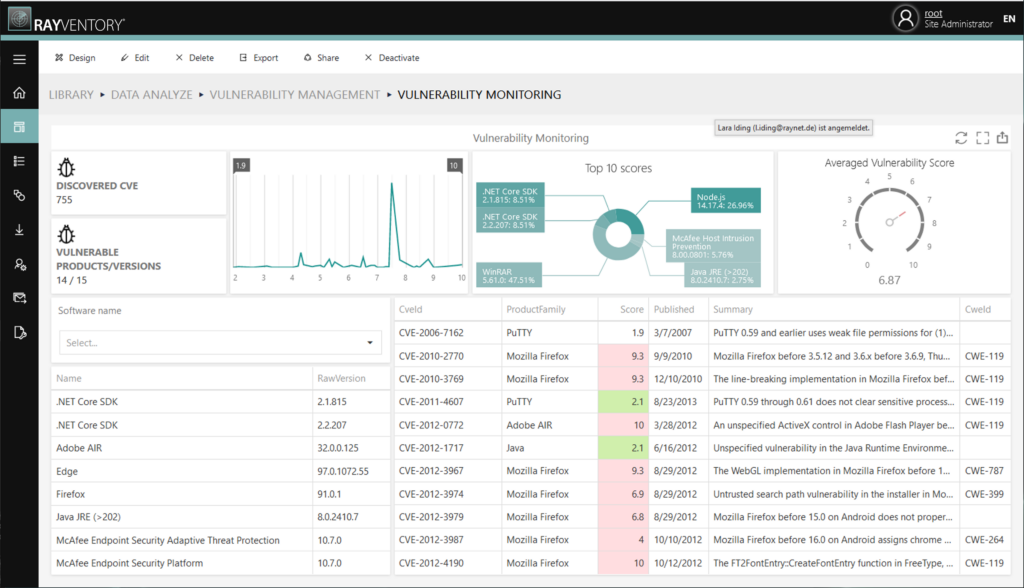Navigate to Data Analyze breadcrumb

pos(152,95)
